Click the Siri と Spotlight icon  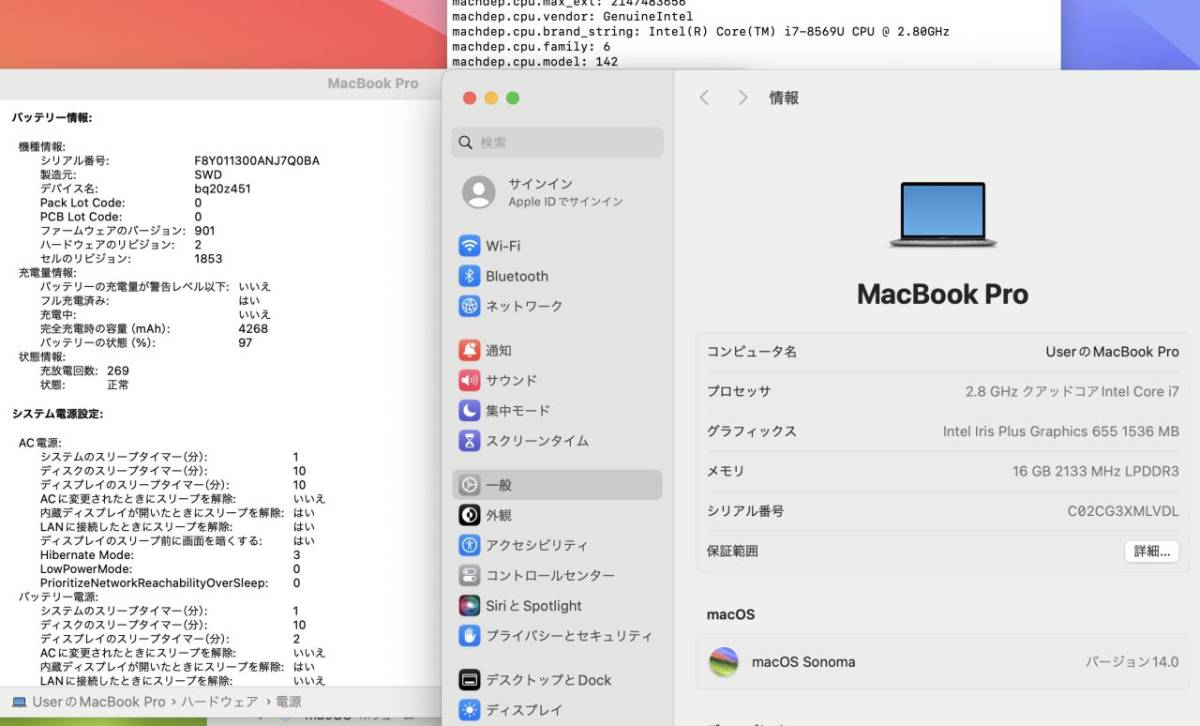point(469,606)
